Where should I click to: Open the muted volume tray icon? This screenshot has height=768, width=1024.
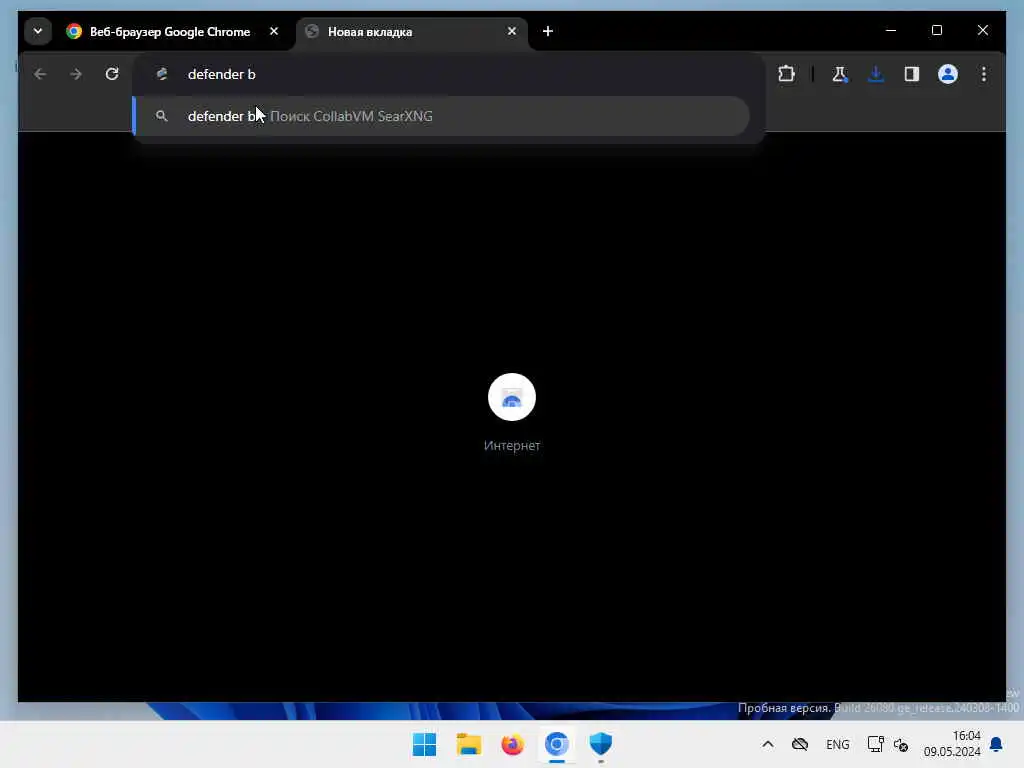tap(901, 744)
